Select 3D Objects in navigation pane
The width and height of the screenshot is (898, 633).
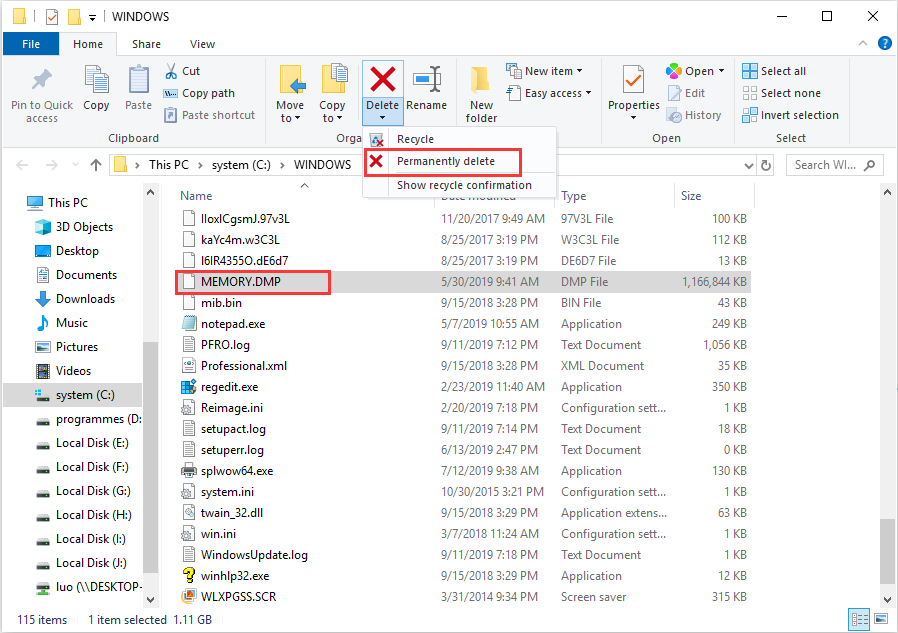point(74,227)
